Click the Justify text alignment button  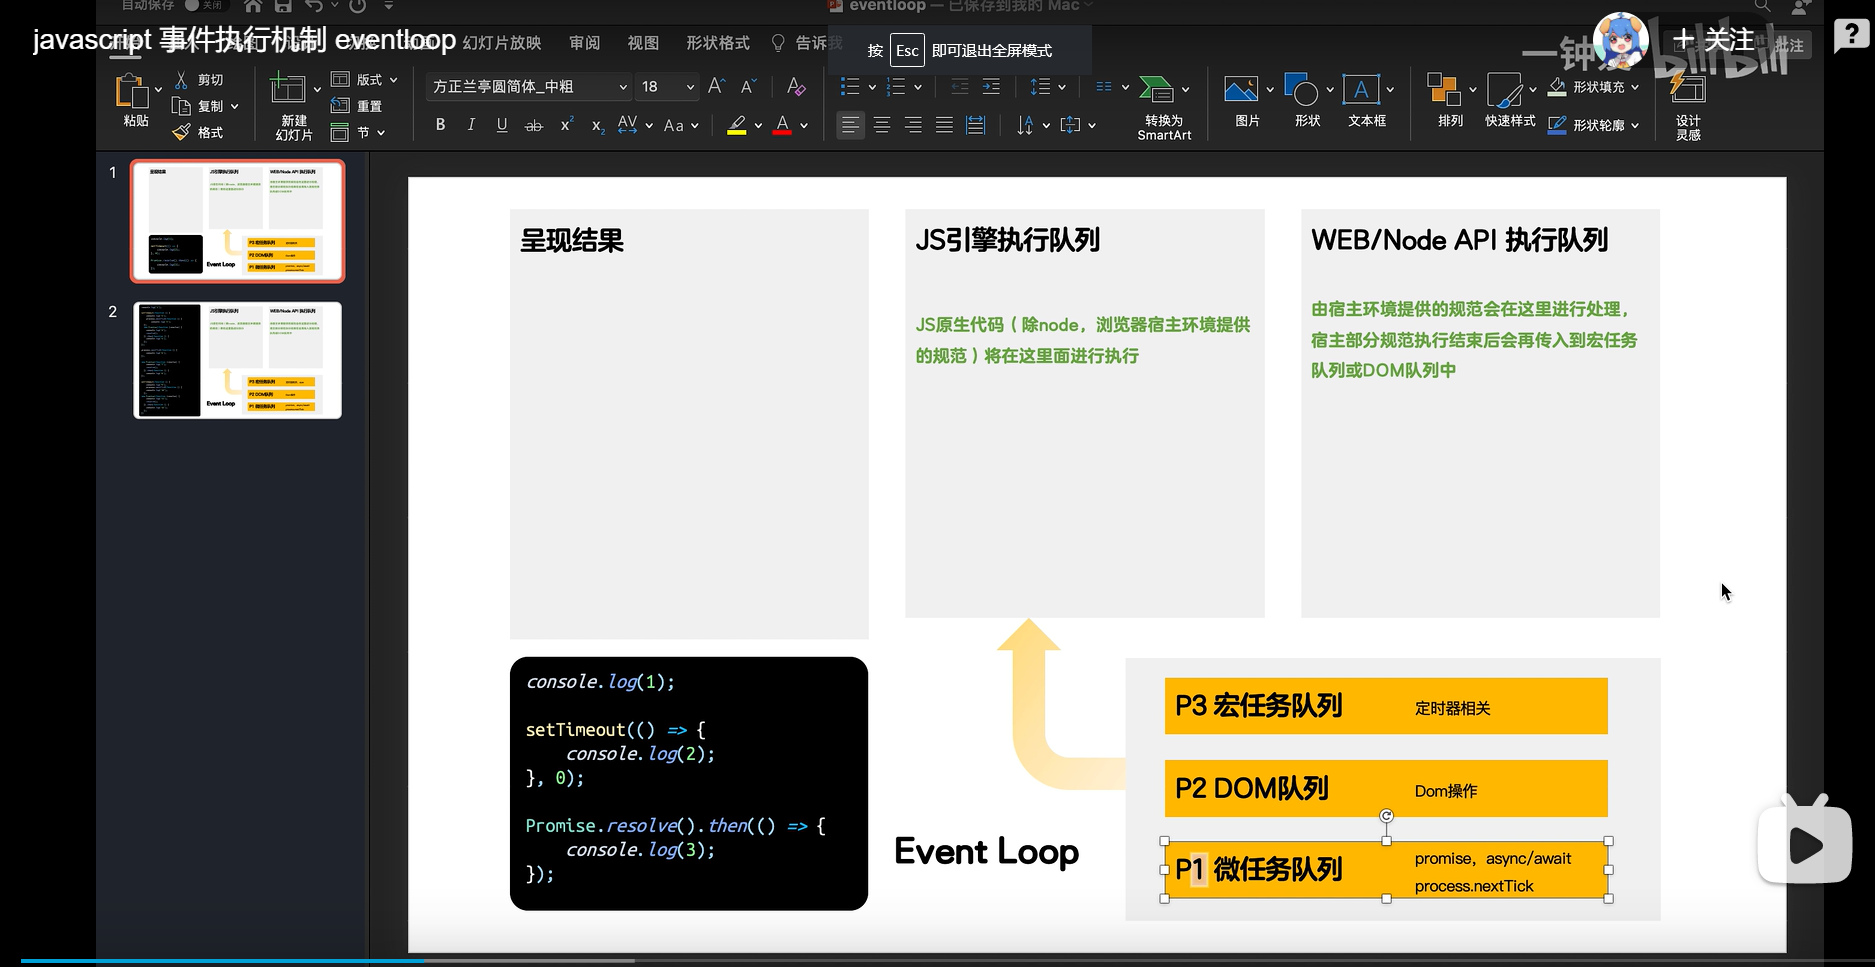pyautogui.click(x=944, y=125)
